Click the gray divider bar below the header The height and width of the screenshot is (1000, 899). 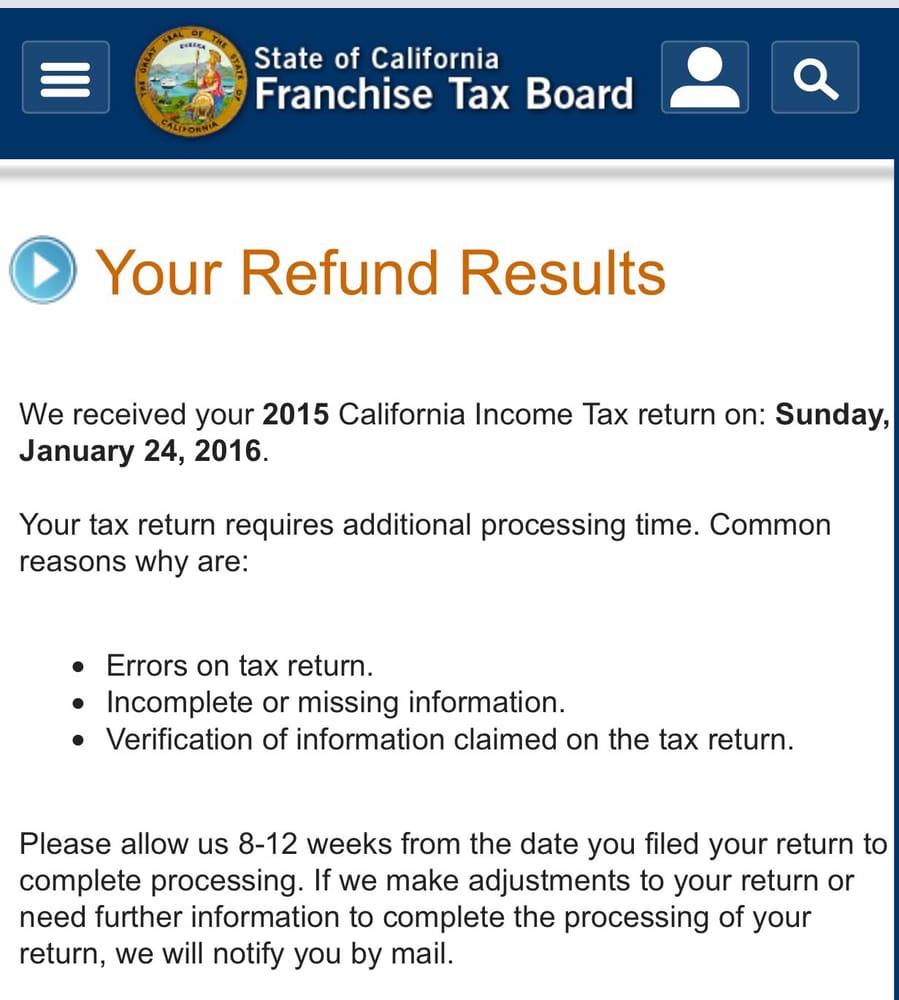click(x=446, y=170)
